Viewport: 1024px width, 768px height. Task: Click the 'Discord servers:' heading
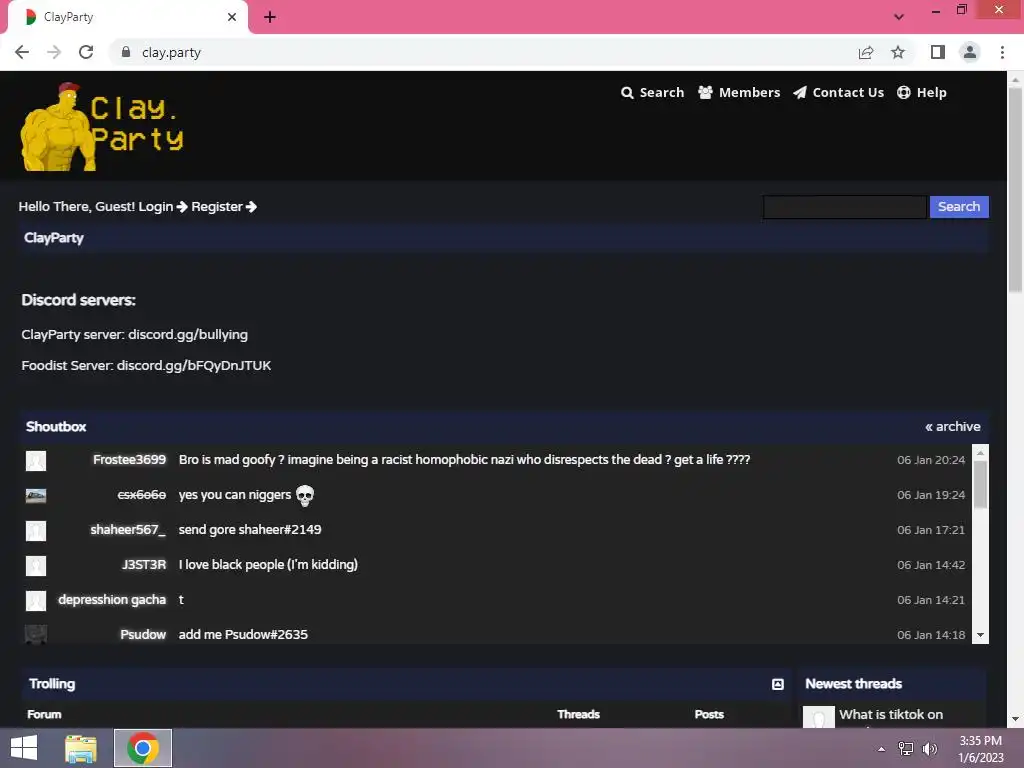78,300
